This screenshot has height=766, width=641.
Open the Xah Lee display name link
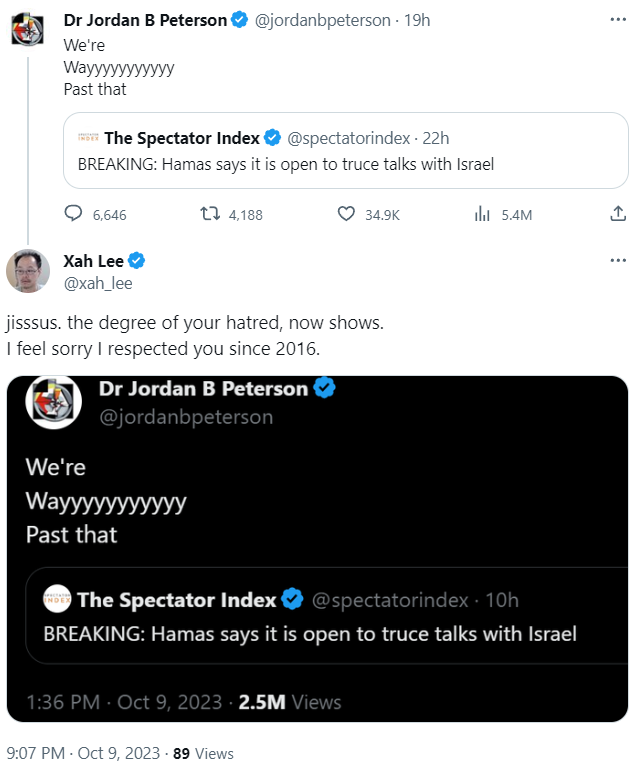pos(94,262)
